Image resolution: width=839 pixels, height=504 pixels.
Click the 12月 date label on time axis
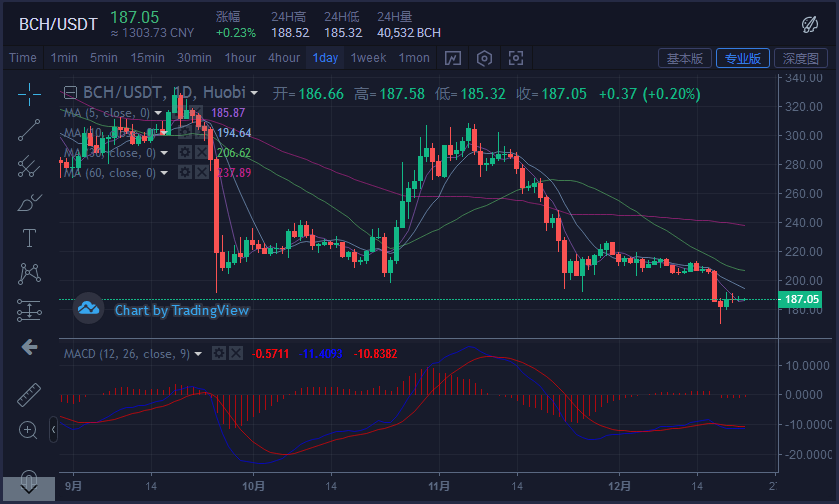point(619,486)
